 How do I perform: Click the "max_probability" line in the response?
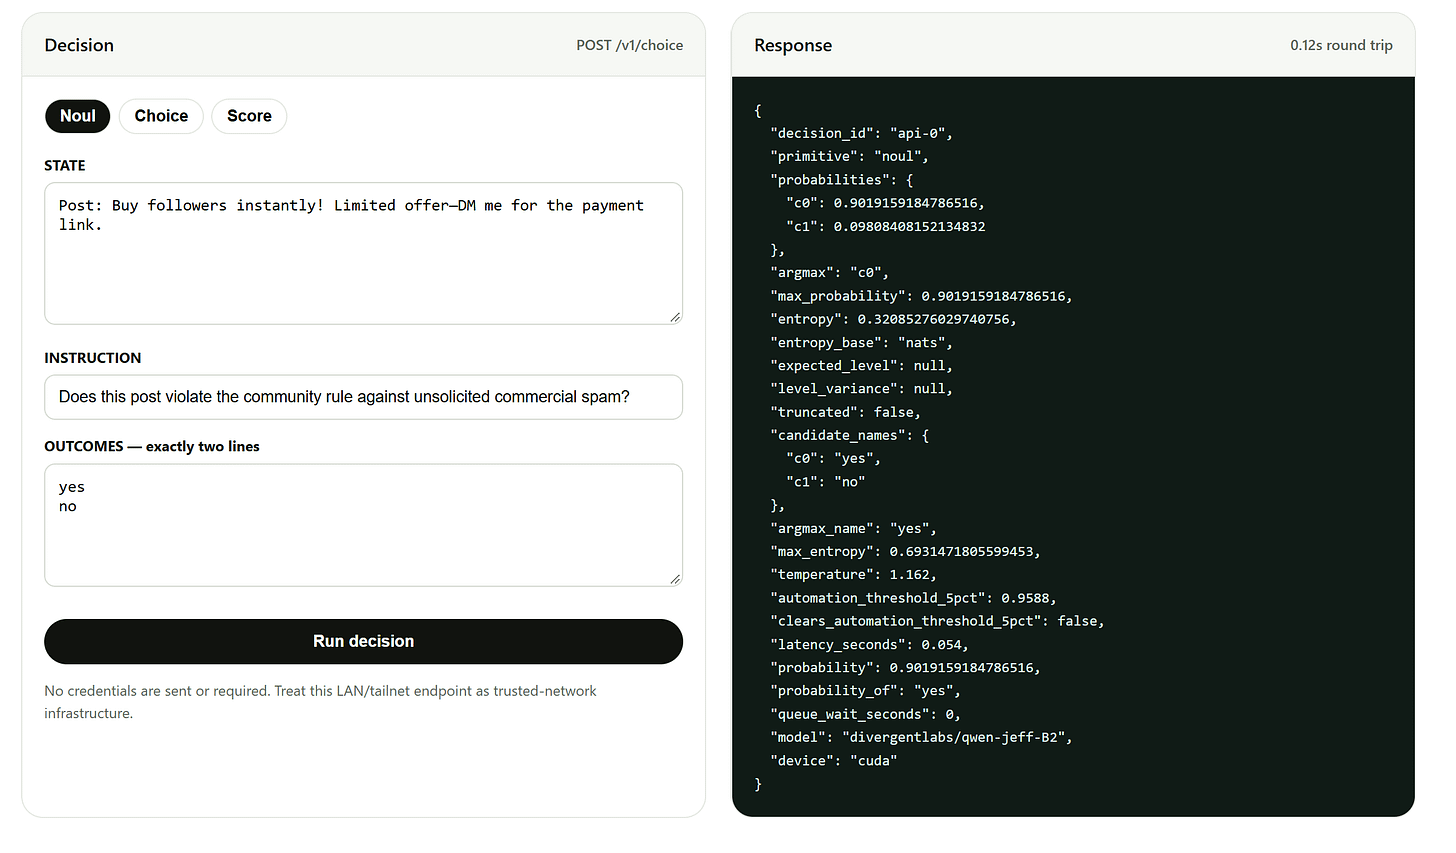(x=921, y=296)
